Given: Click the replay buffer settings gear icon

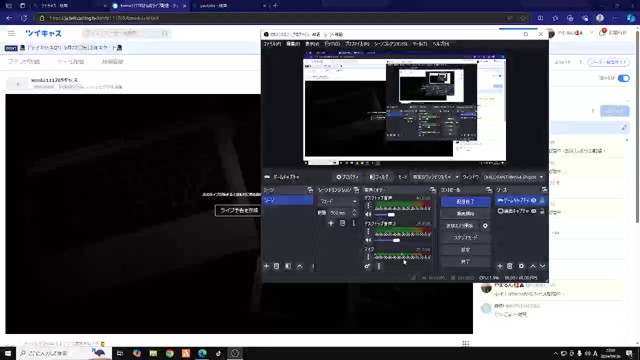Looking at the screenshot, I should (485, 226).
